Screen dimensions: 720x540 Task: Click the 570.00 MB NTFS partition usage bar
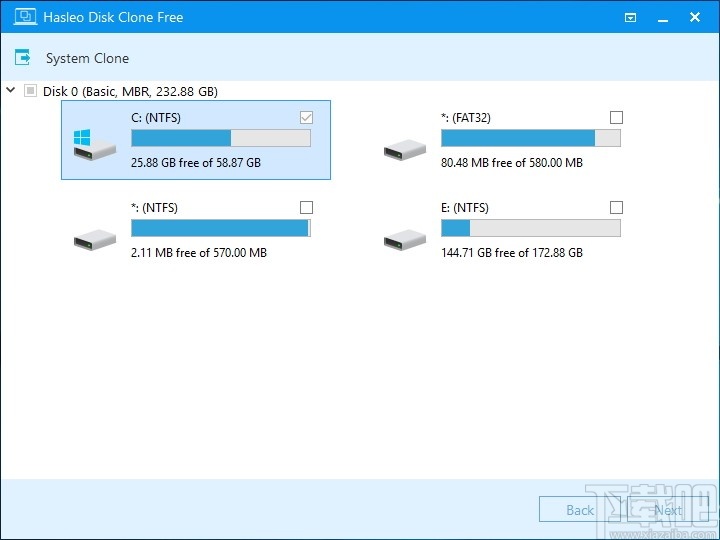point(221,228)
